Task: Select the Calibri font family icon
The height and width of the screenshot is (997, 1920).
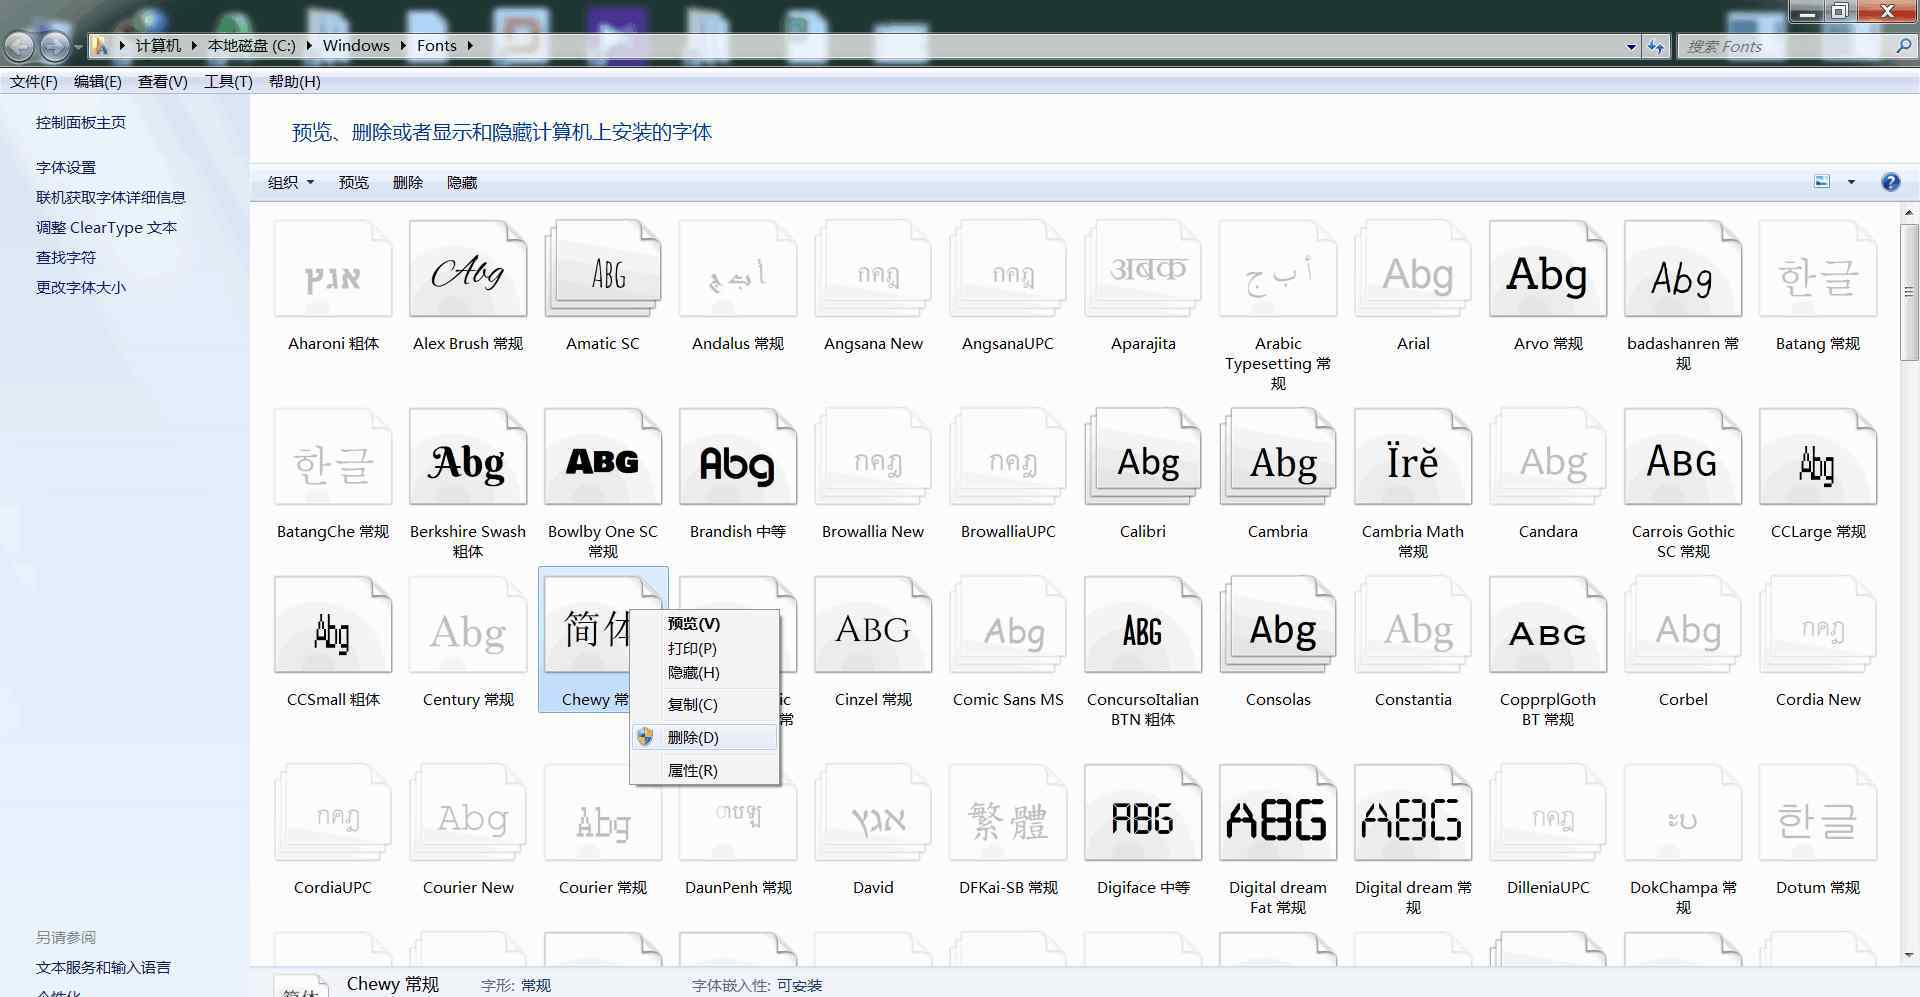Action: [1143, 458]
